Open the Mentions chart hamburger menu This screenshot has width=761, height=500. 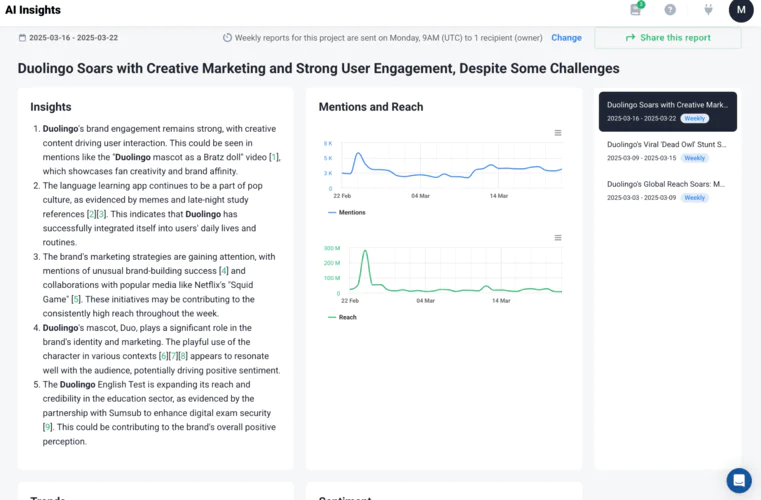click(x=558, y=133)
